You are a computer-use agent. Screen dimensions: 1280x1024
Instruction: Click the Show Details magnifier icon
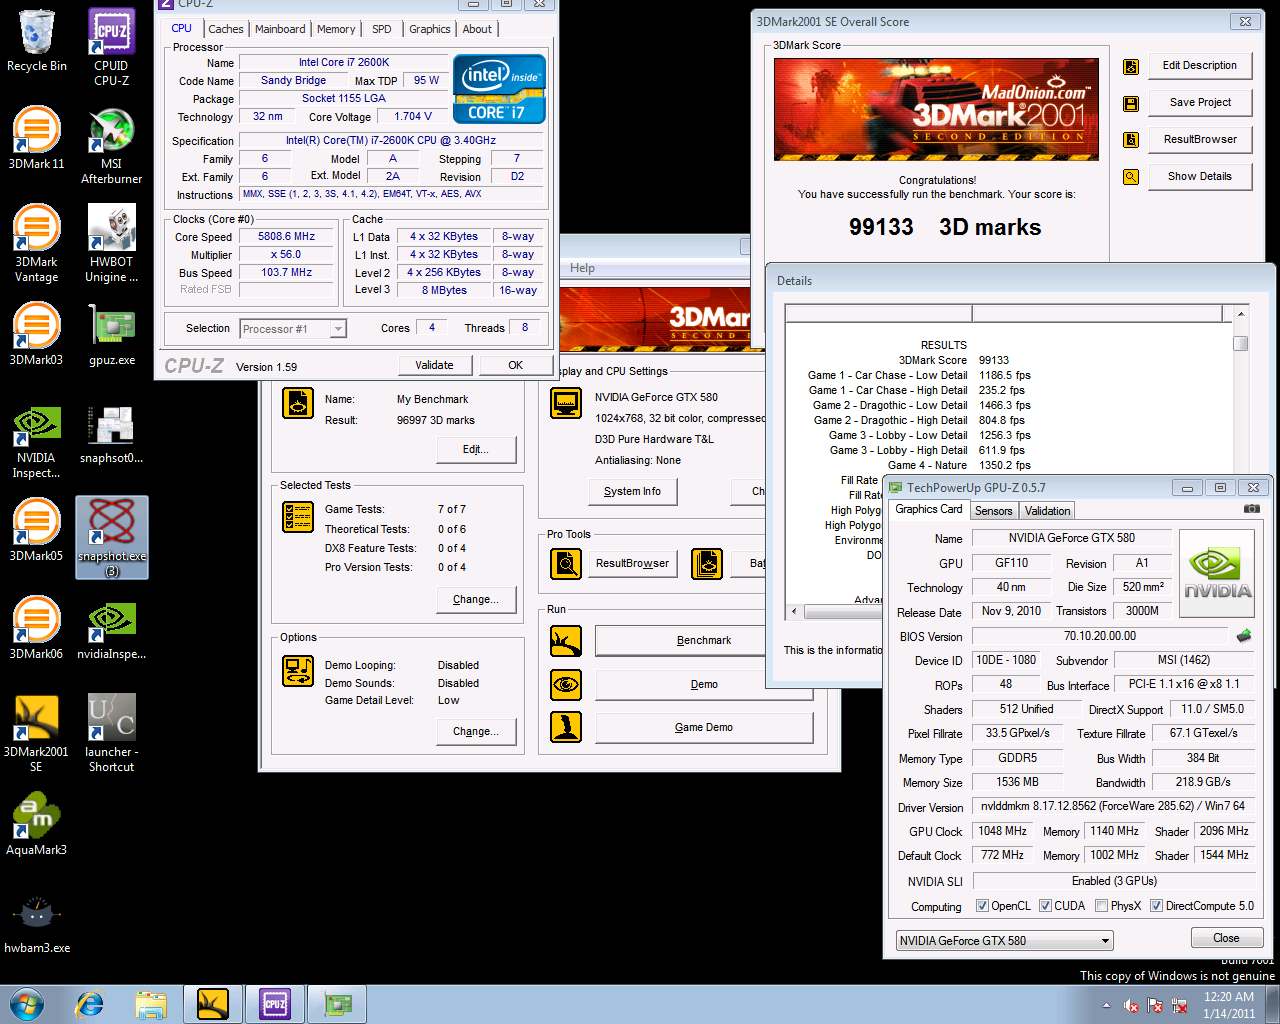pyautogui.click(x=1131, y=177)
